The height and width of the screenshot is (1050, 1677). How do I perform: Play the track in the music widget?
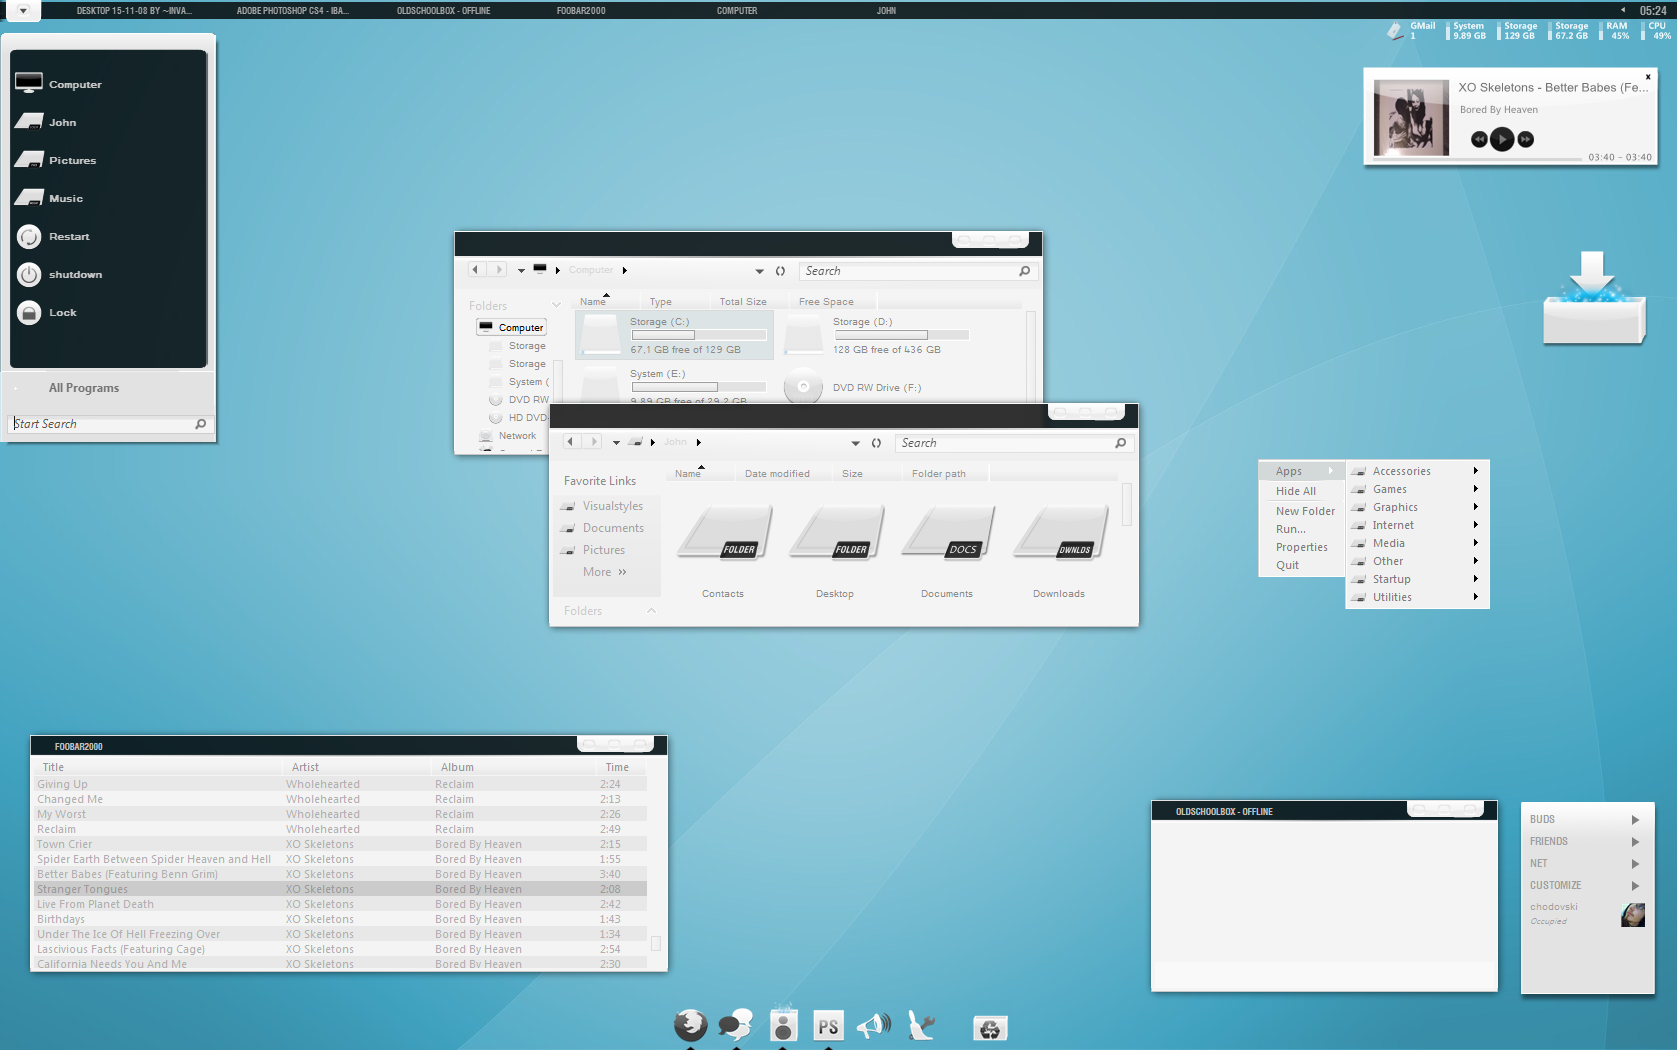pyautogui.click(x=1502, y=139)
